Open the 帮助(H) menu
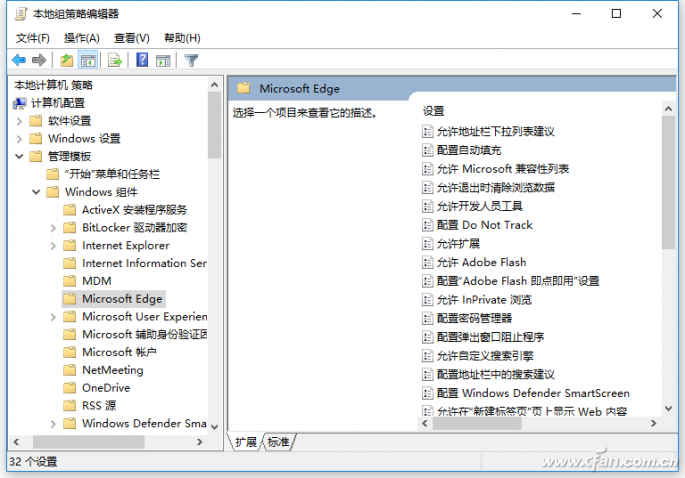Screen dimensions: 685x478 182,38
